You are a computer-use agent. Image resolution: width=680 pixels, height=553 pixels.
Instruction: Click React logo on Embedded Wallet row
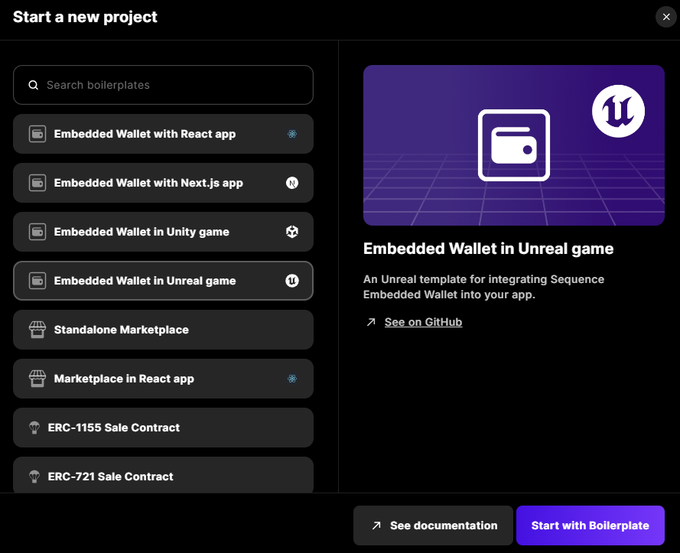coord(292,134)
